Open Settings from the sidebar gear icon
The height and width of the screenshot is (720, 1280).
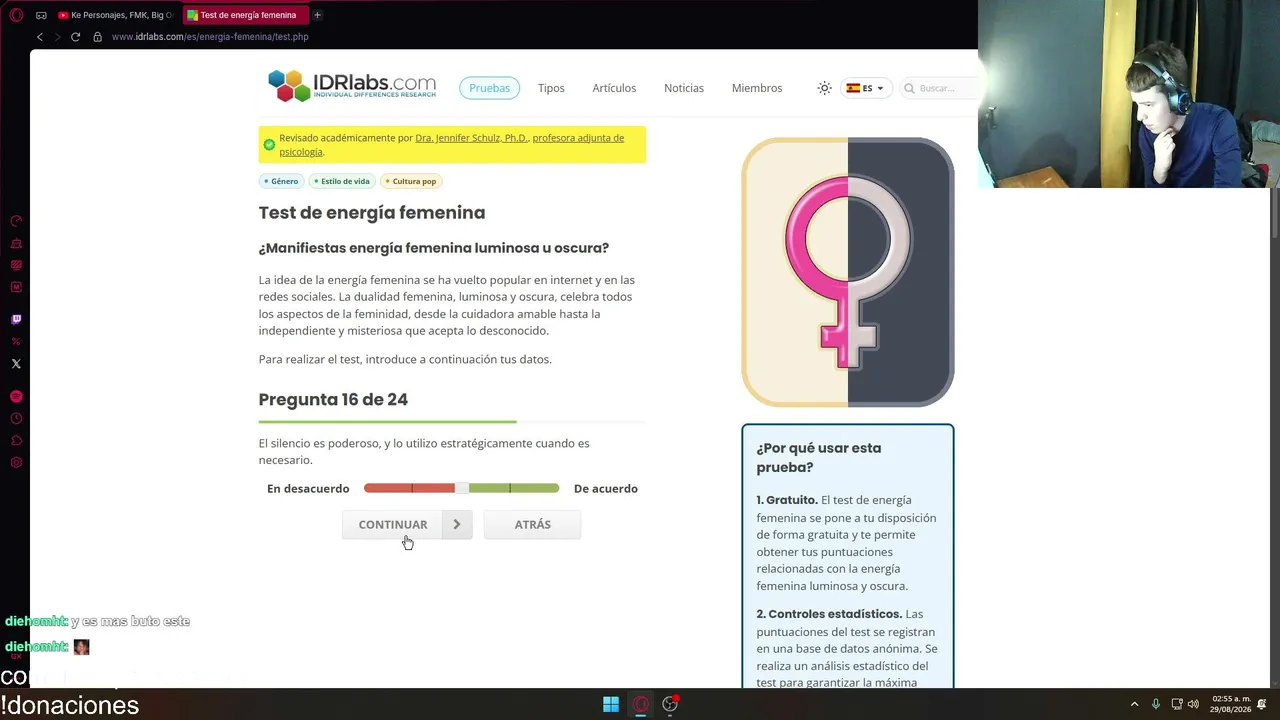pyautogui.click(x=16, y=463)
